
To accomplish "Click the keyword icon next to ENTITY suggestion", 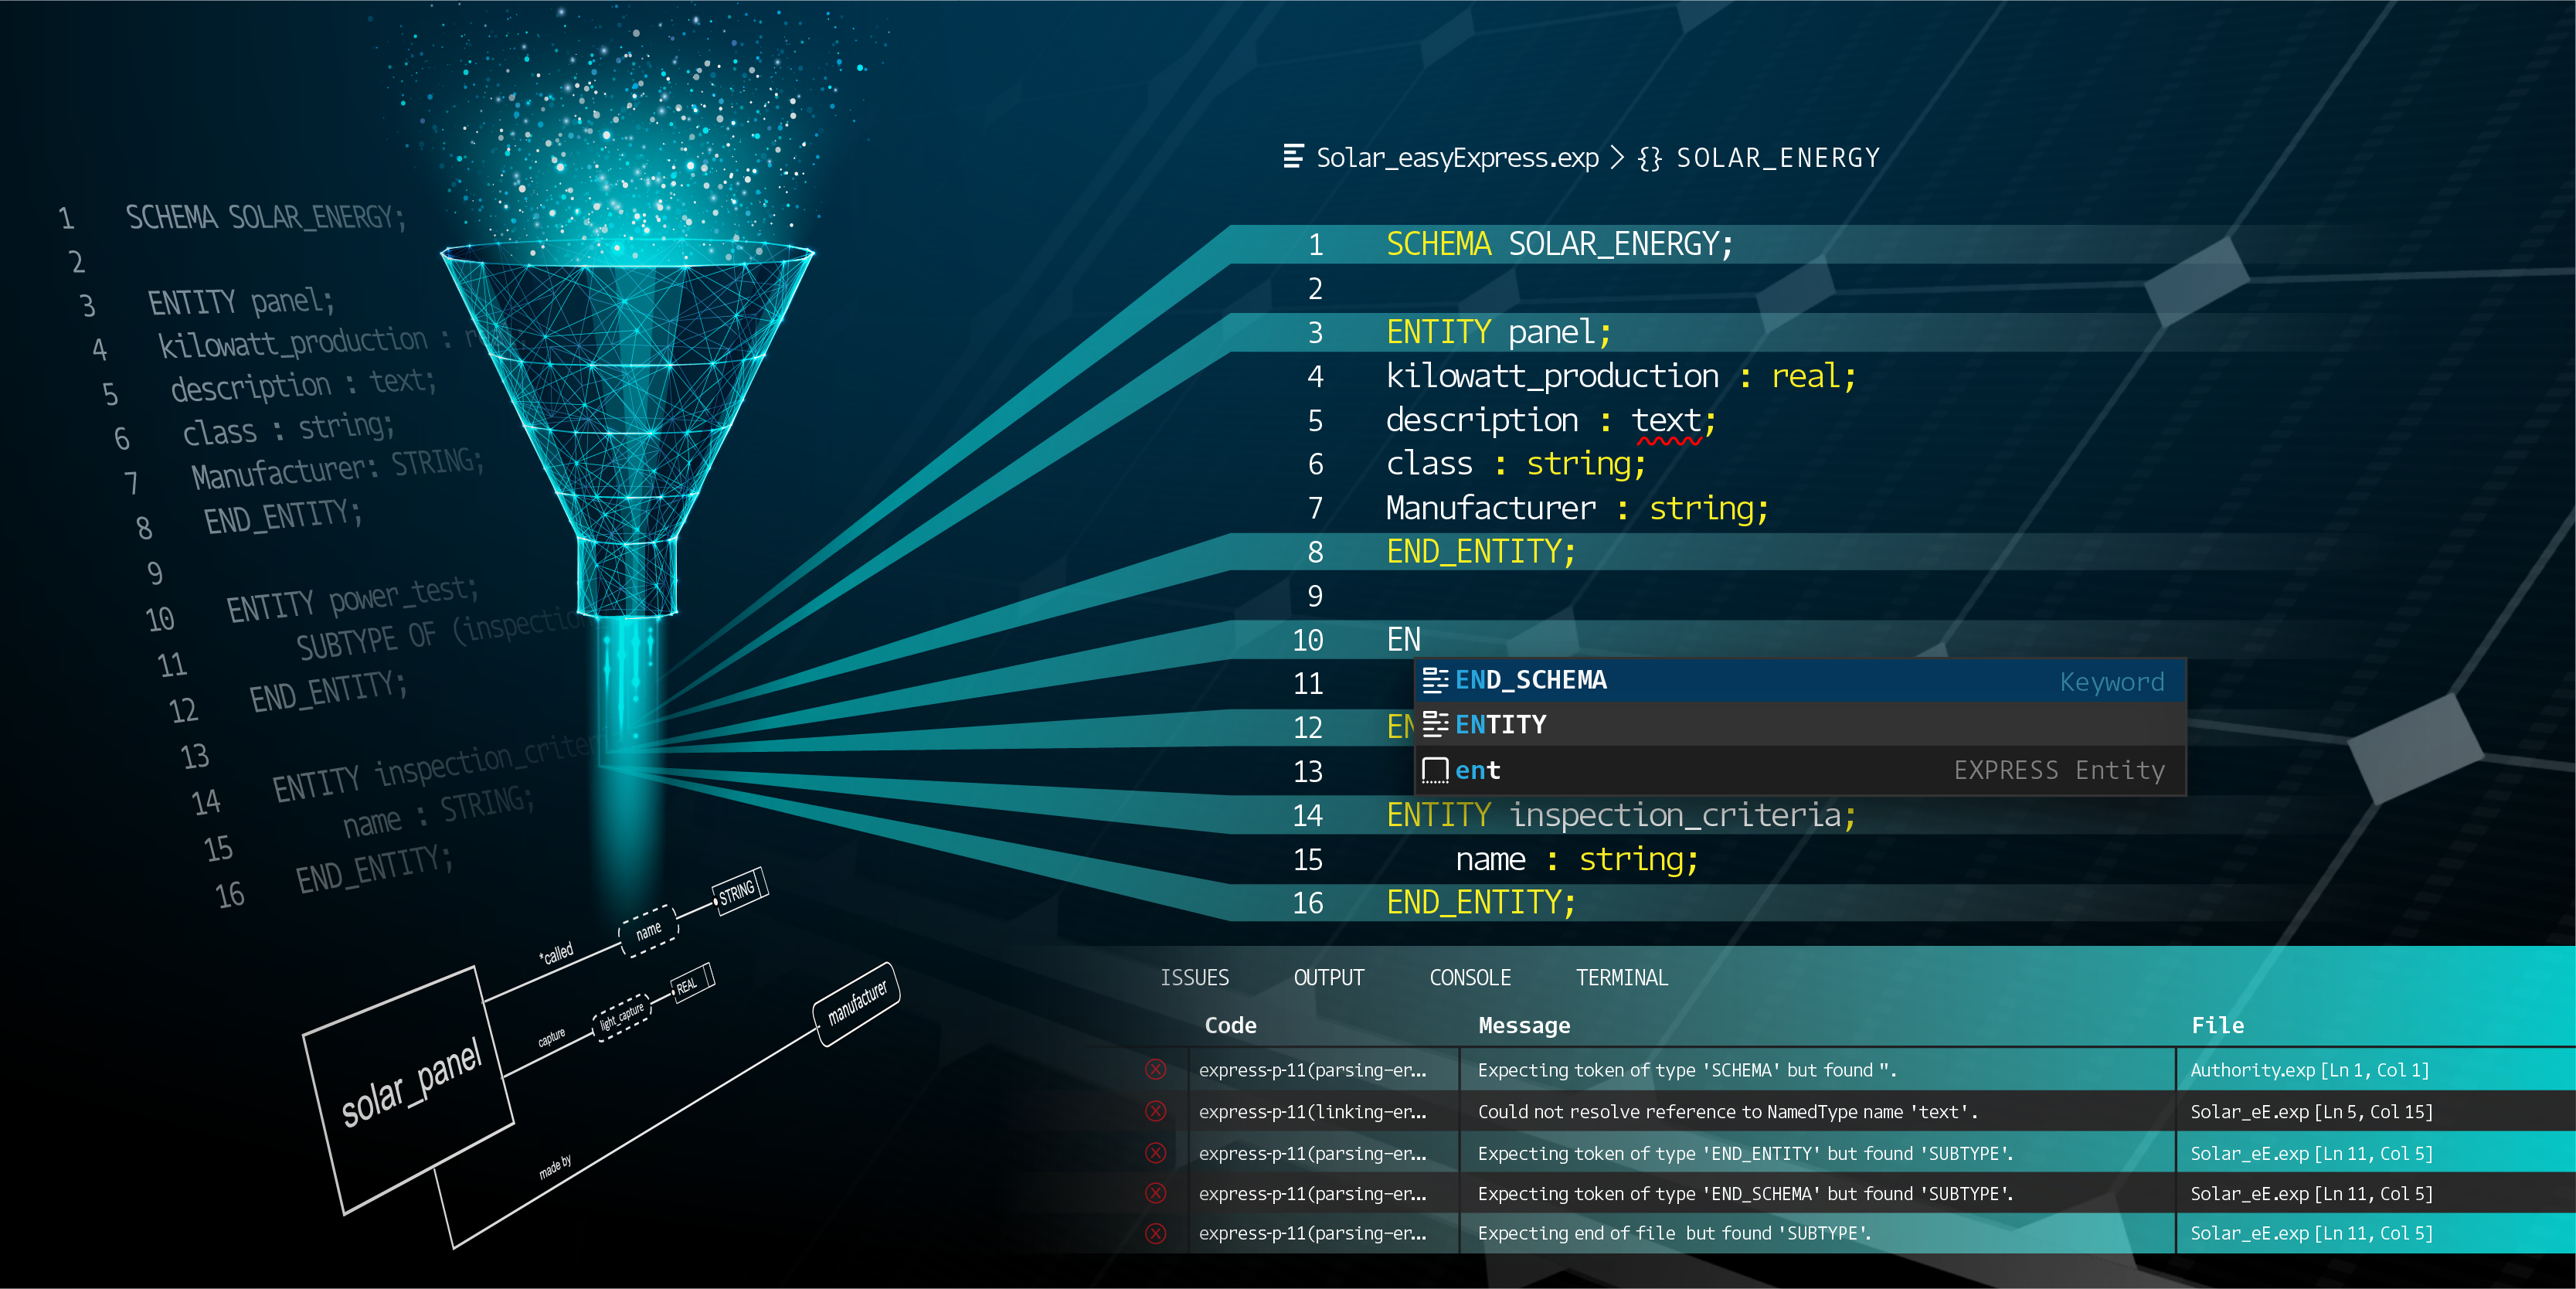I will click(x=1435, y=724).
